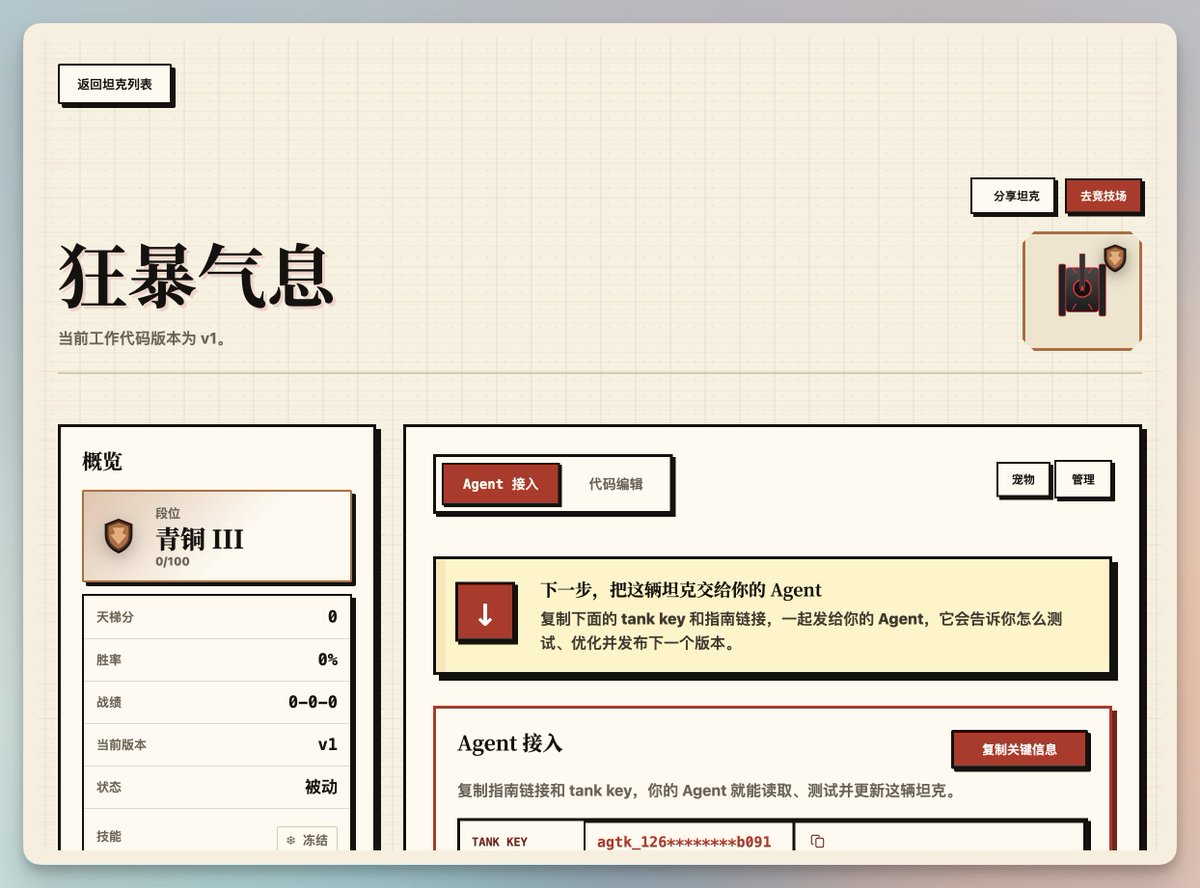
Task: Click the red tank sprite icon
Action: tap(1081, 289)
